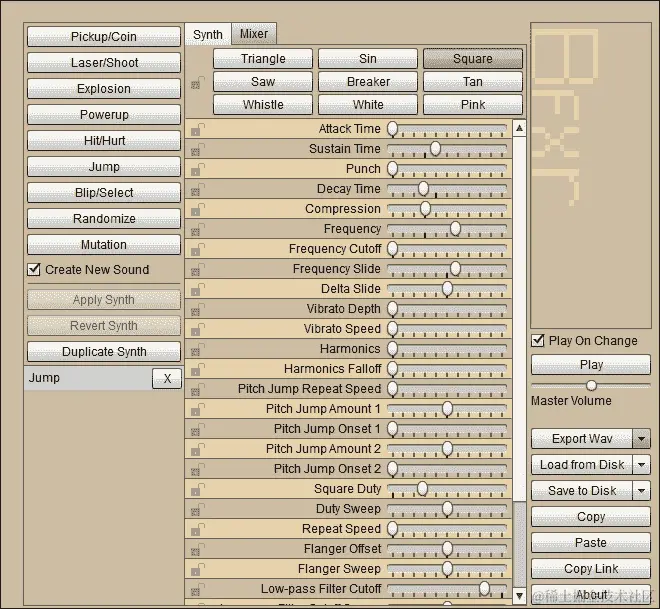
Task: Select the Sin waveform
Action: 367,59
